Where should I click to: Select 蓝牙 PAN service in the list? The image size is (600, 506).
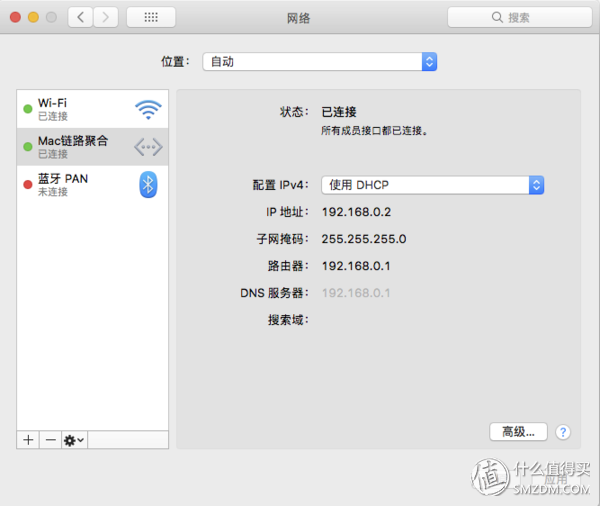tap(93, 184)
